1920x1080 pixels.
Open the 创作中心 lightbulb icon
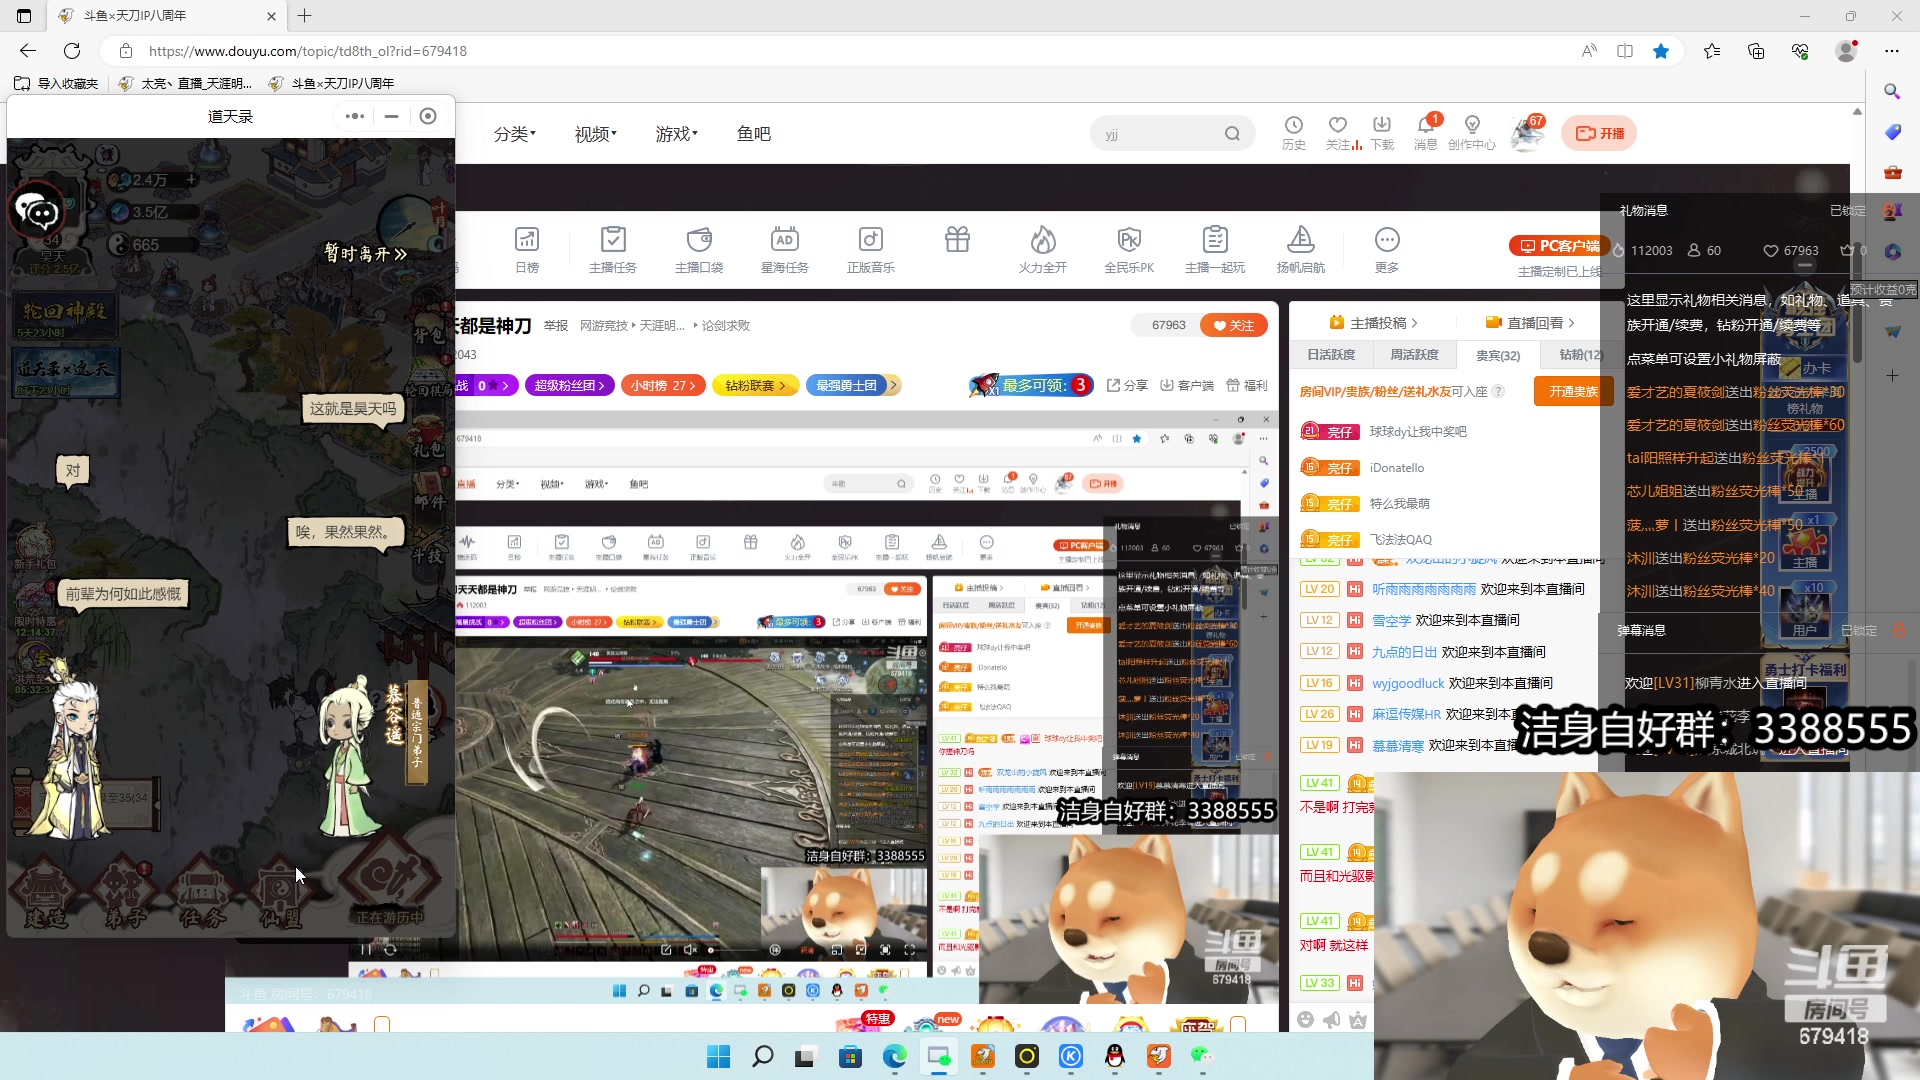(x=1472, y=132)
